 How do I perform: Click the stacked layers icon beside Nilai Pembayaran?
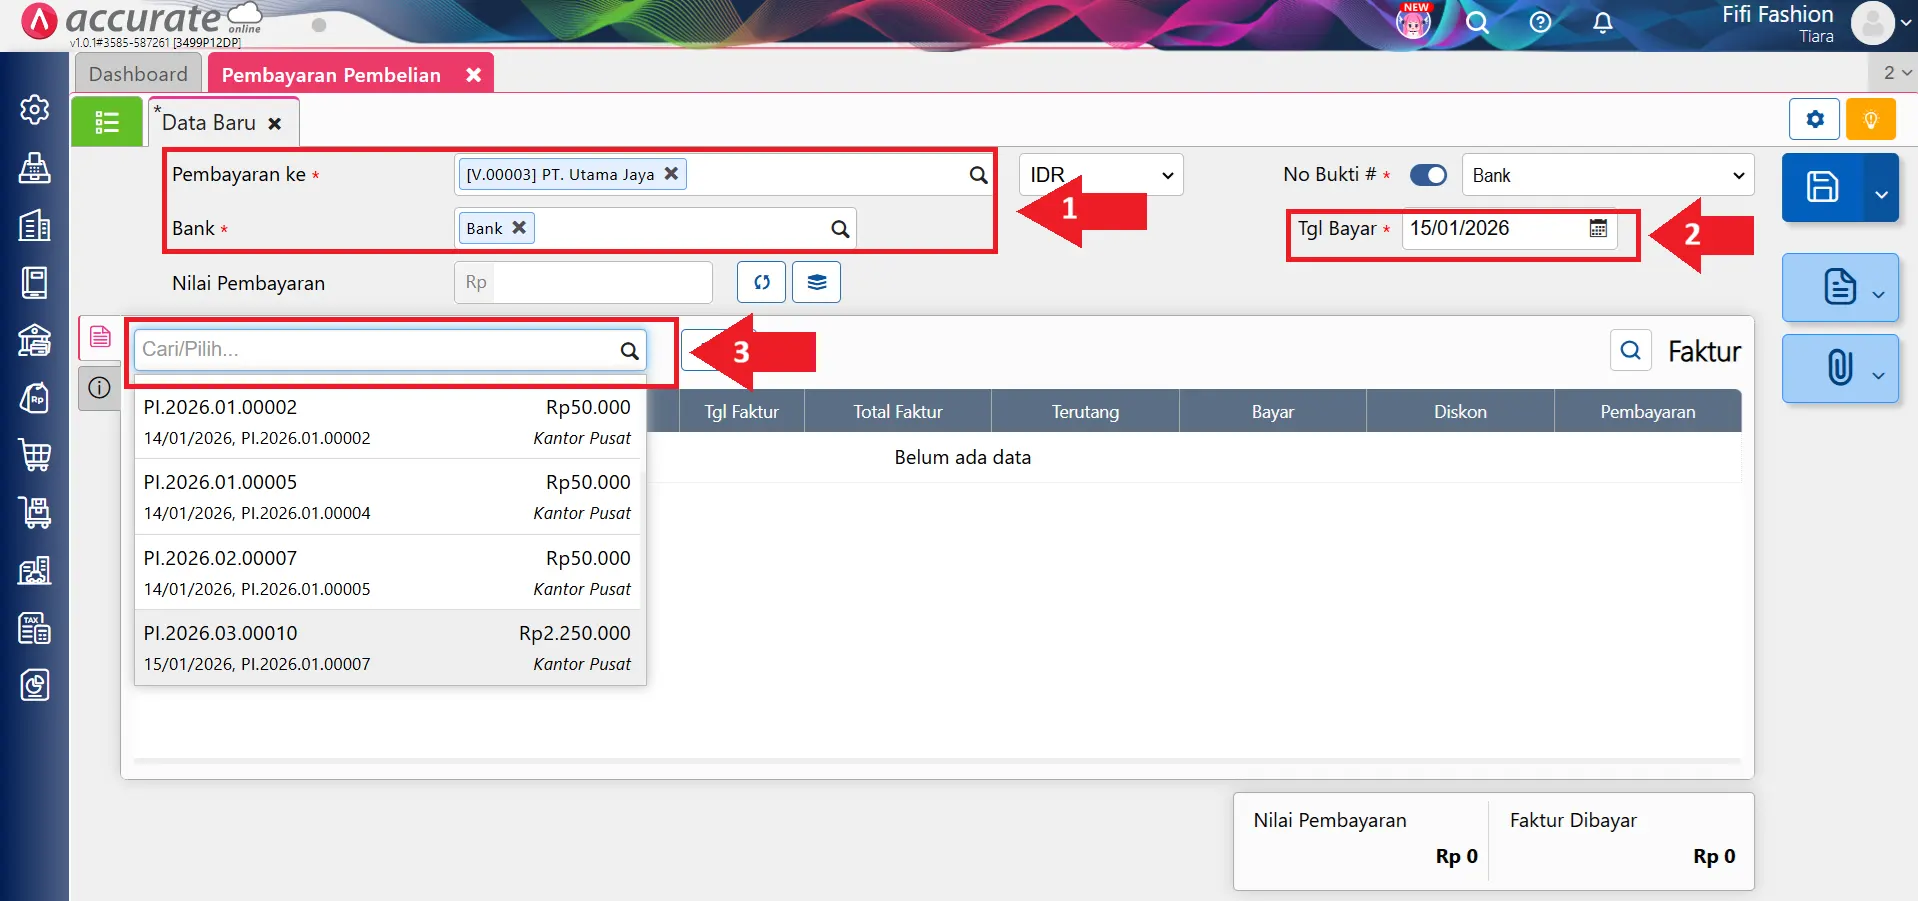(816, 282)
